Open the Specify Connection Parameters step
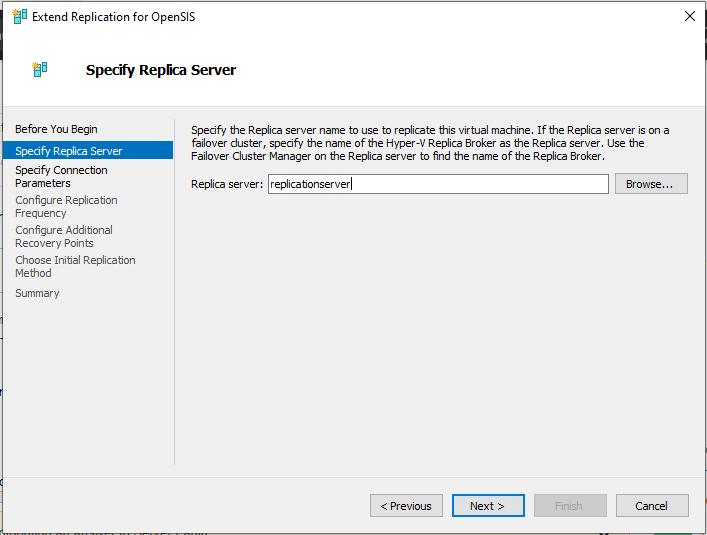 click(x=61, y=177)
